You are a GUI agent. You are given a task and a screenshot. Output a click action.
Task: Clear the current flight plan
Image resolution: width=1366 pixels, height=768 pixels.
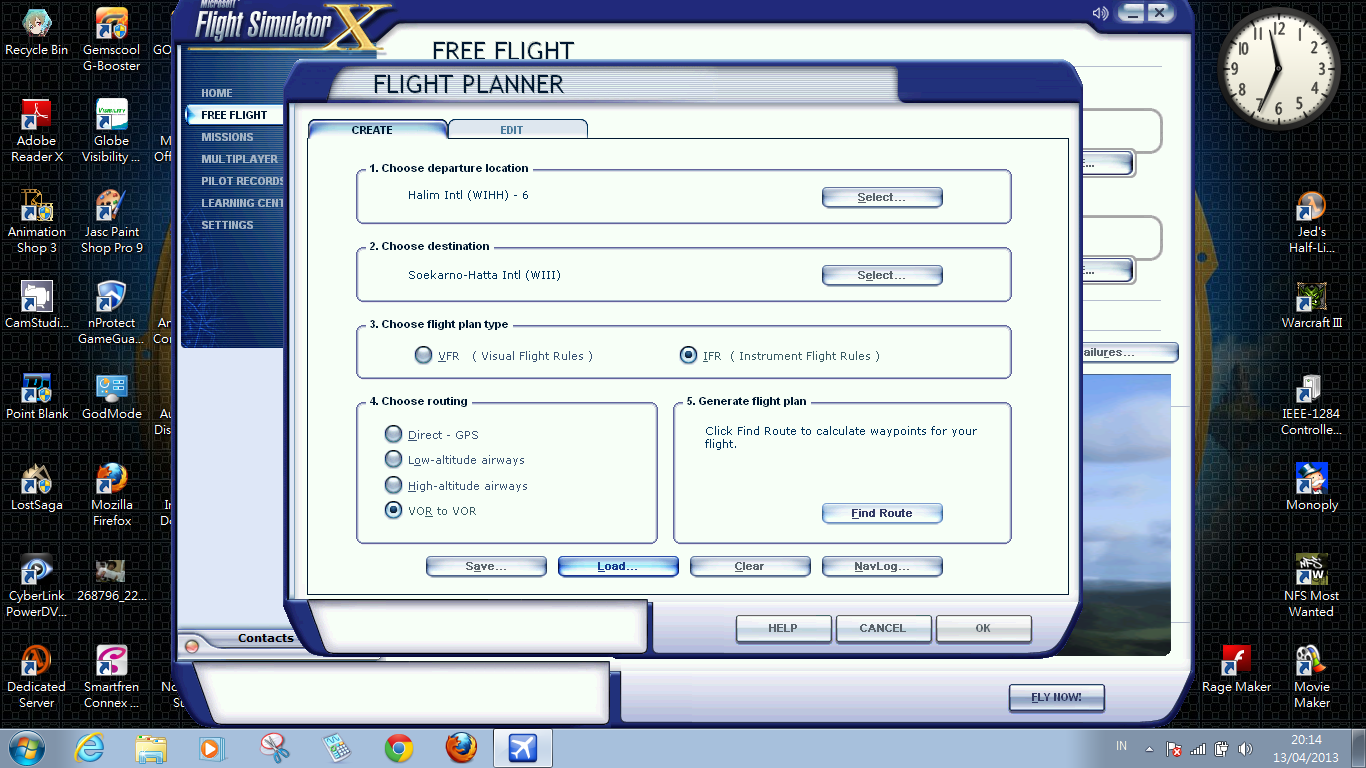750,567
